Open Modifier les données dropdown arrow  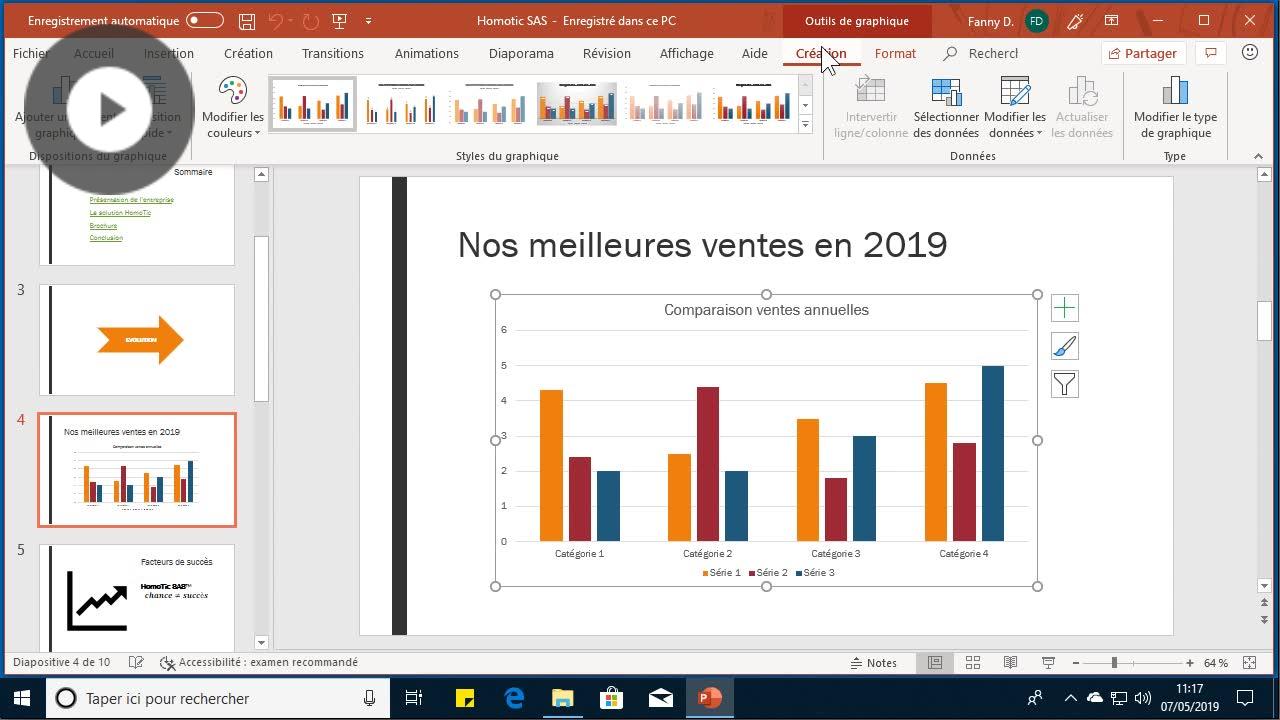(1039, 133)
